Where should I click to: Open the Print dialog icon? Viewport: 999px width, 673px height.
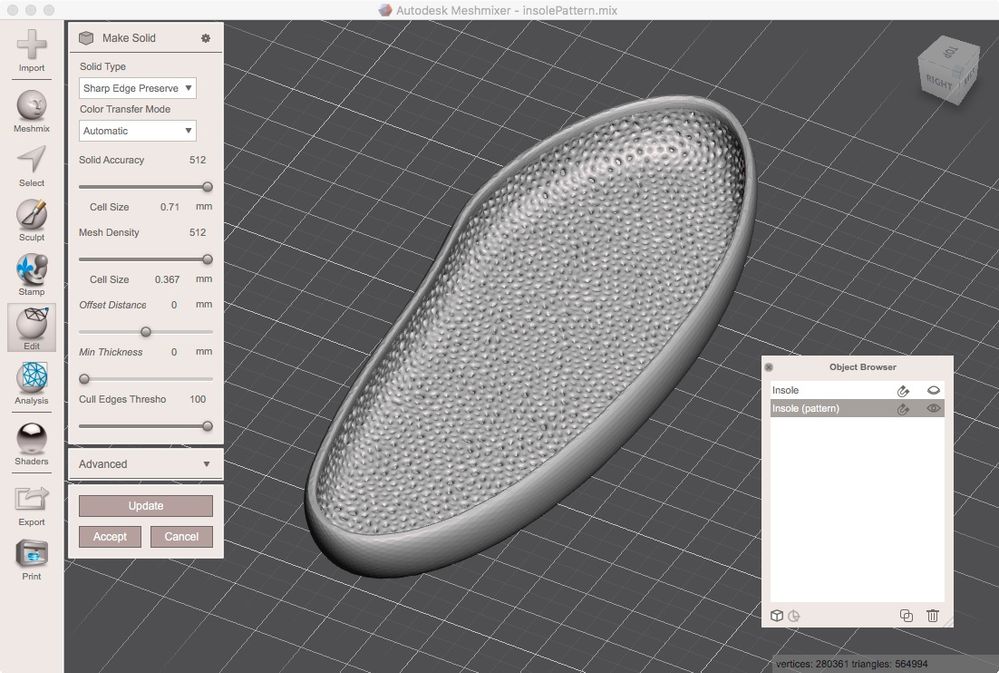31,560
